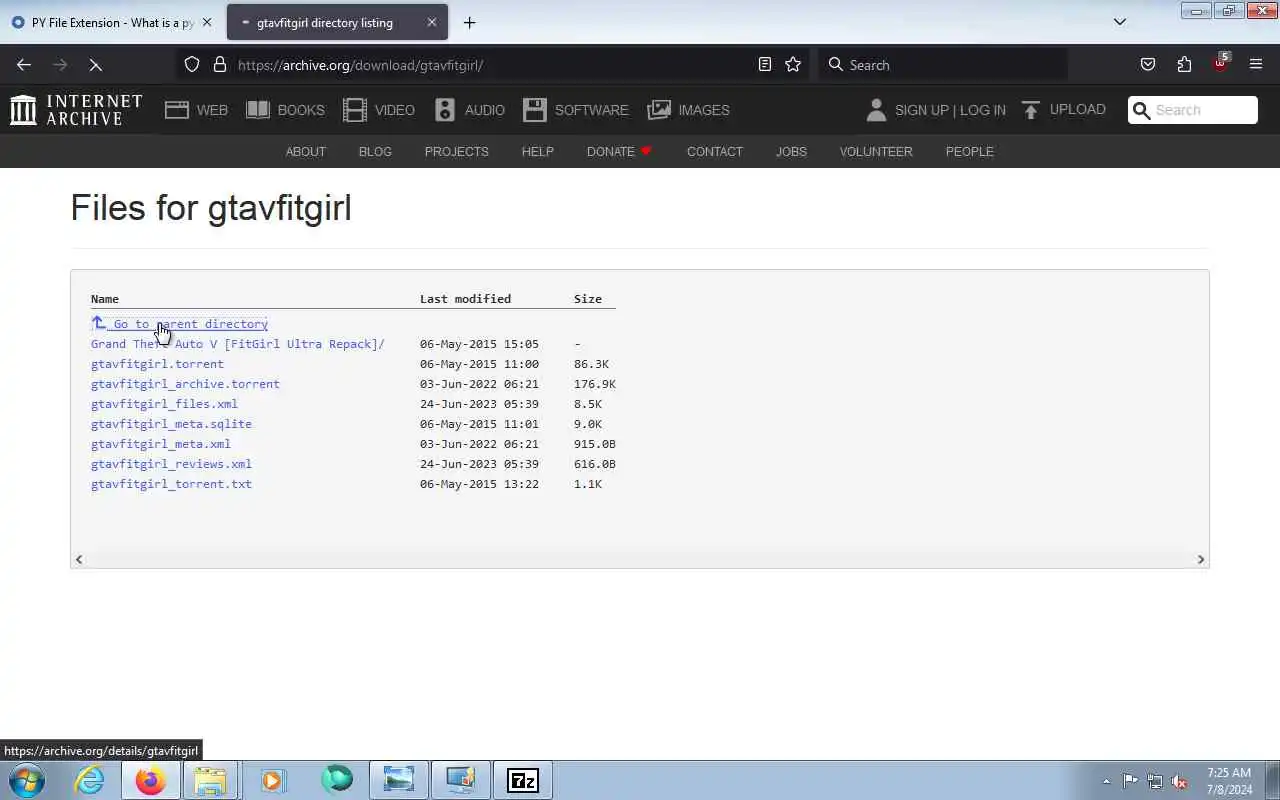
Task: Expand the list all tabs dropdown
Action: [1120, 22]
